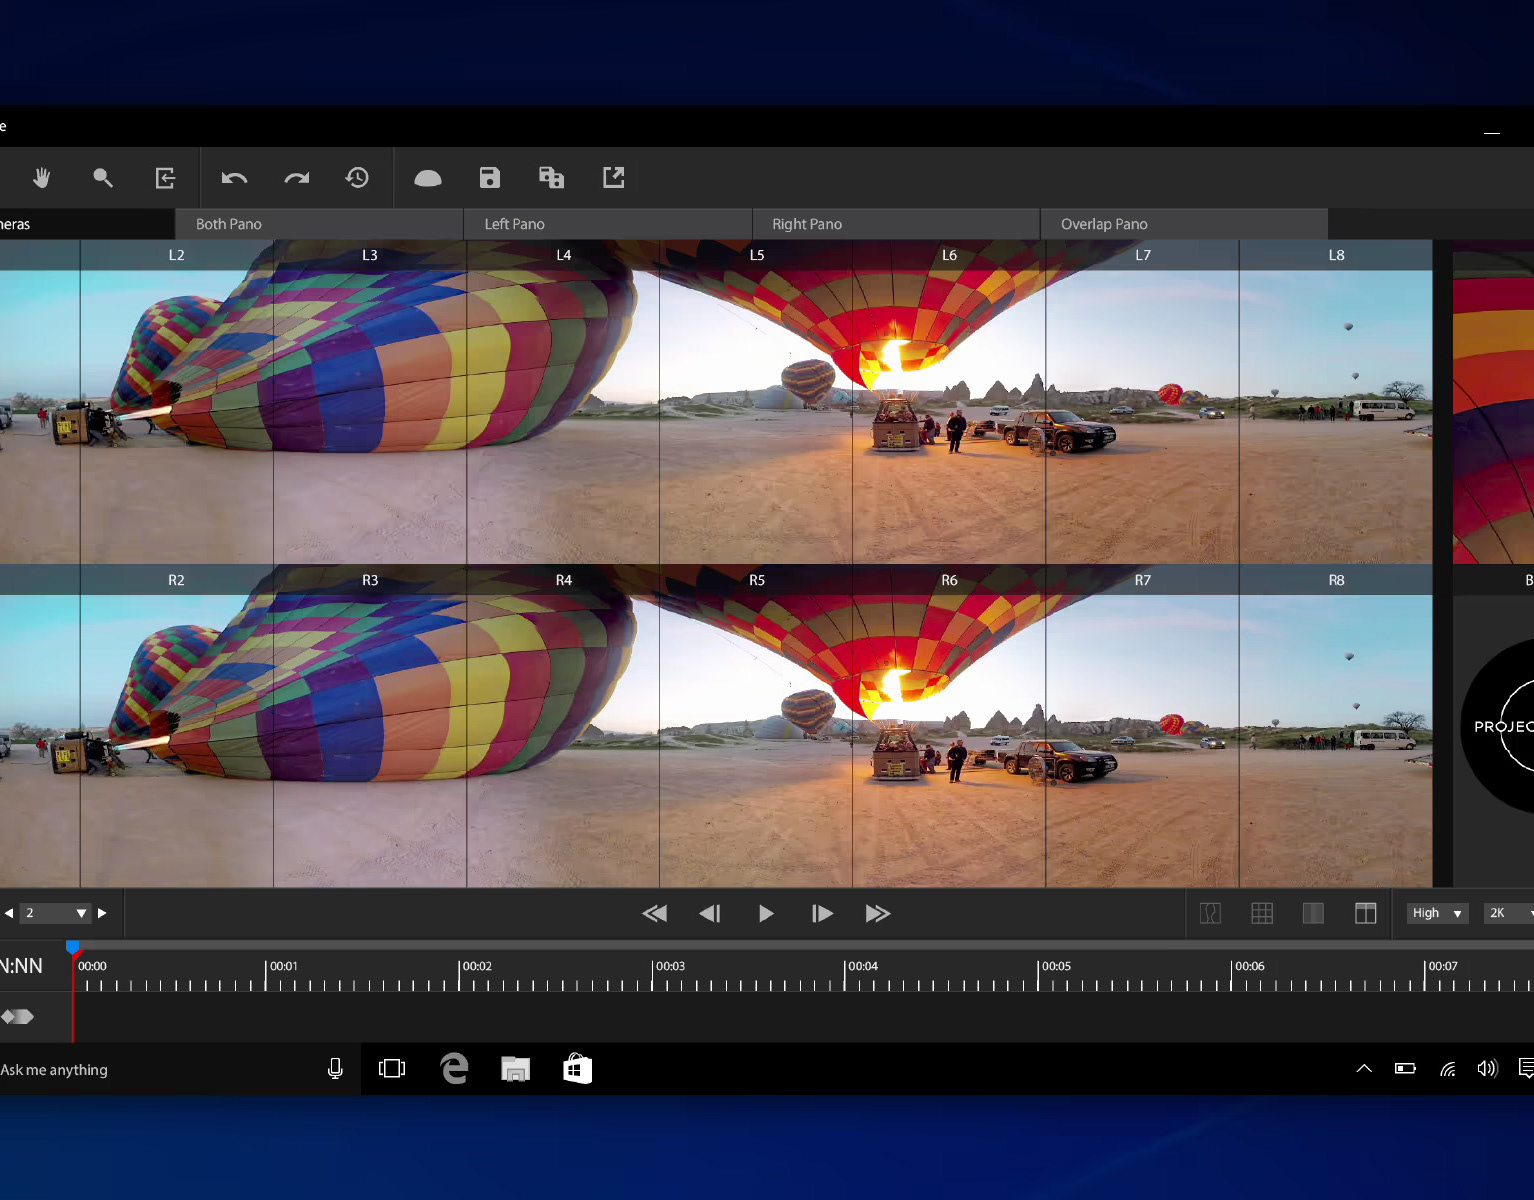This screenshot has height=1200, width=1534.
Task: Select the R8 camera segment label
Action: pos(1337,580)
